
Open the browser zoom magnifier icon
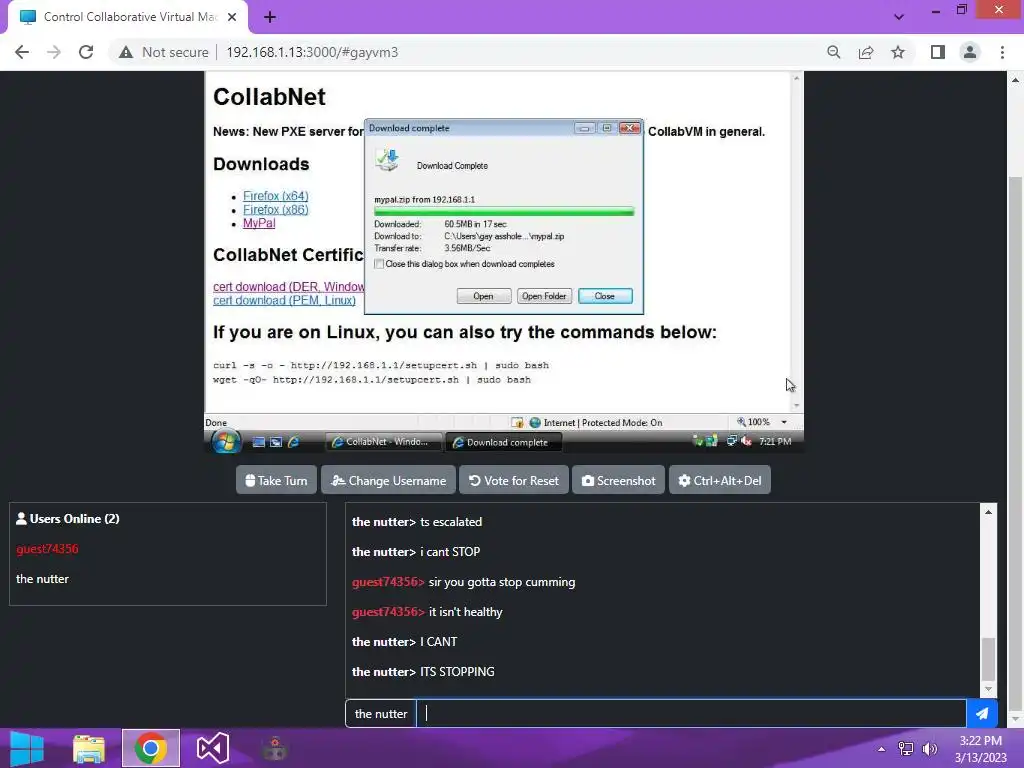833,52
